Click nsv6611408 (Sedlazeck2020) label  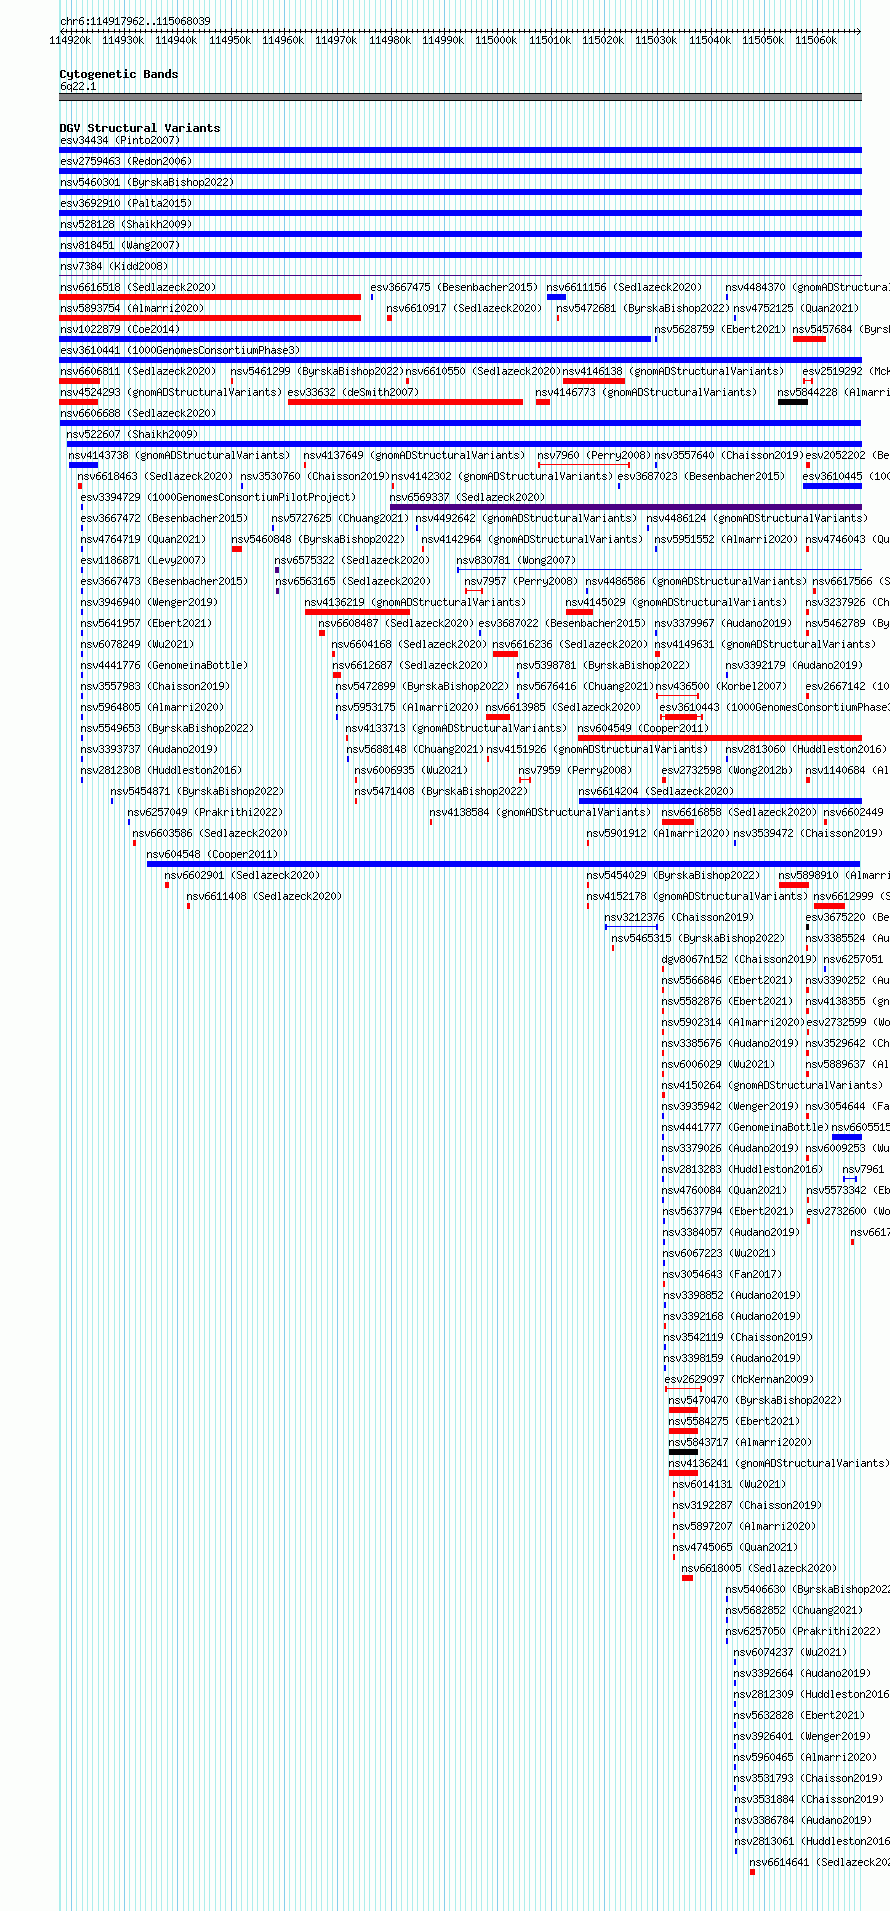(x=264, y=897)
